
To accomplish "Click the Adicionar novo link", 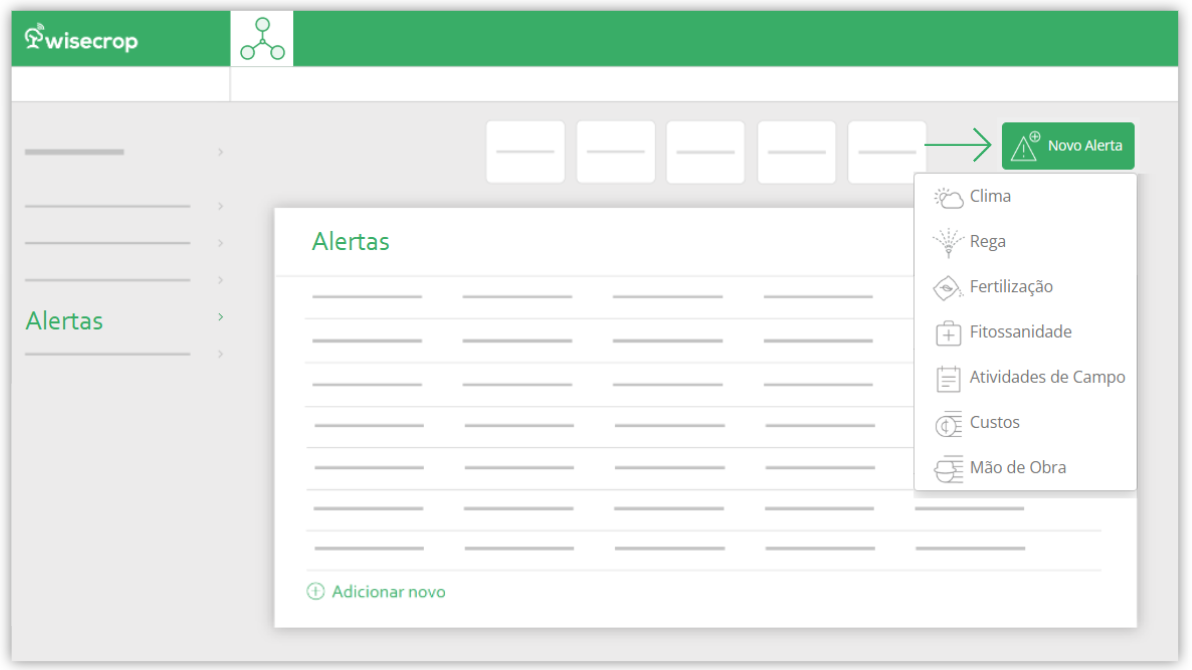I will (389, 592).
